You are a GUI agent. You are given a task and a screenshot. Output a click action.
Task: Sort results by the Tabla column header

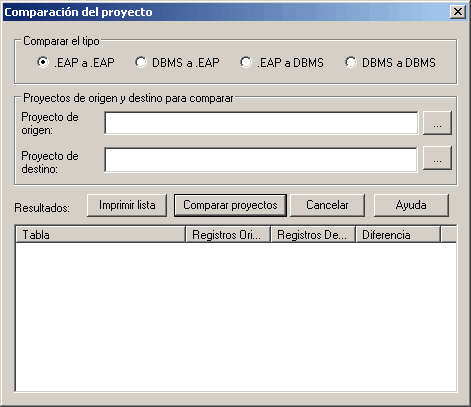click(x=100, y=235)
